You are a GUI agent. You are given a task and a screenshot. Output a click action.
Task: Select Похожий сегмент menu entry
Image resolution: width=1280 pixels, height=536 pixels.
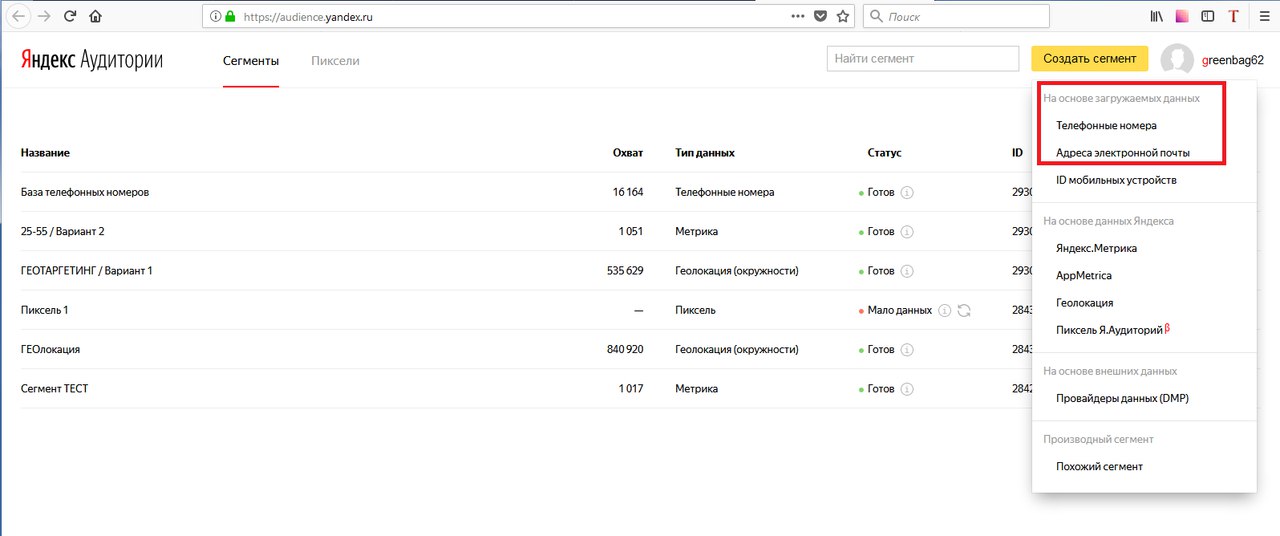click(x=1099, y=466)
